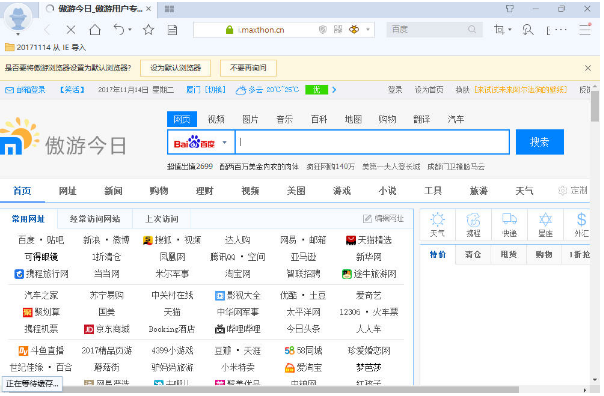The image size is (604, 396).
Task: Open the resource sniffer tool icon
Action: [x=528, y=30]
